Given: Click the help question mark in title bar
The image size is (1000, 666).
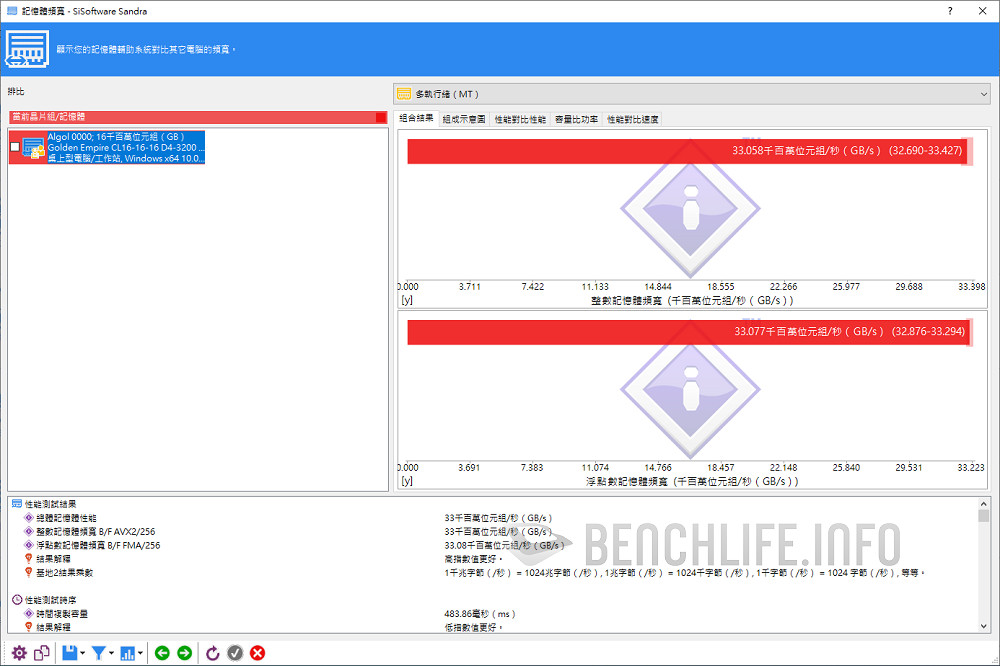Looking at the screenshot, I should click(950, 10).
